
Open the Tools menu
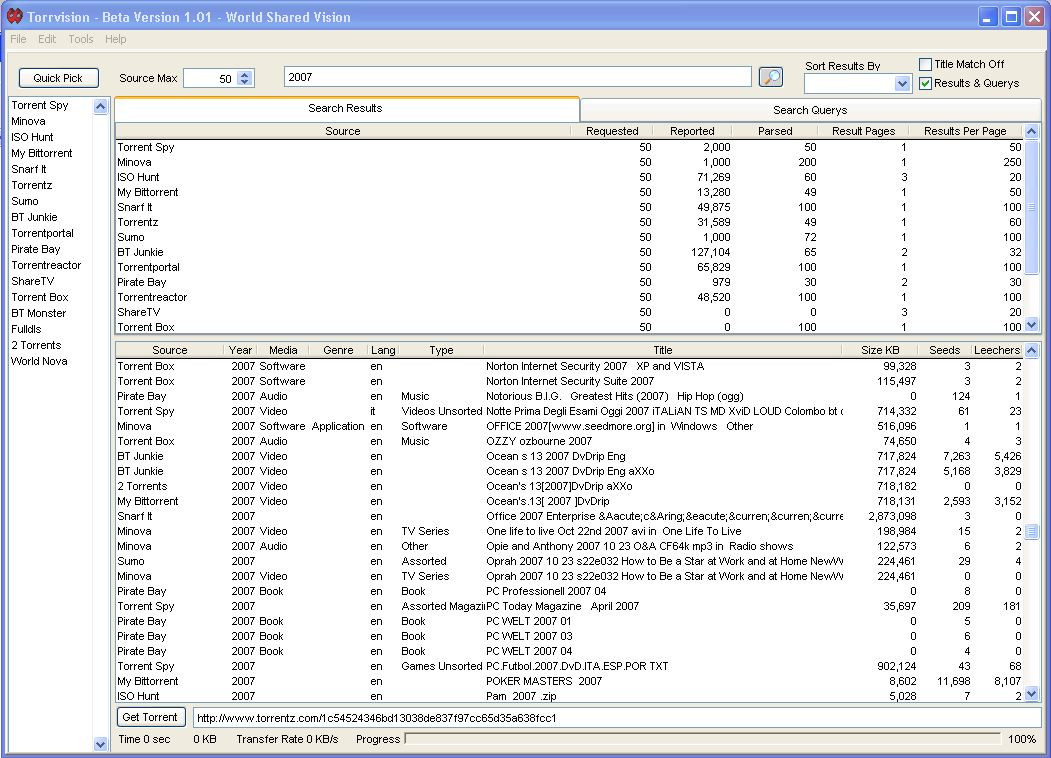pyautogui.click(x=80, y=39)
